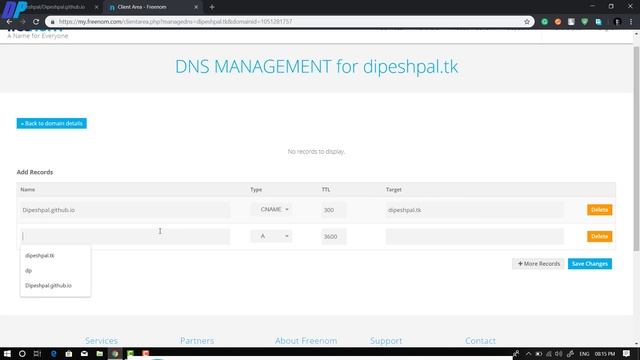Save the DNS changes
The width and height of the screenshot is (640, 360).
click(590, 264)
